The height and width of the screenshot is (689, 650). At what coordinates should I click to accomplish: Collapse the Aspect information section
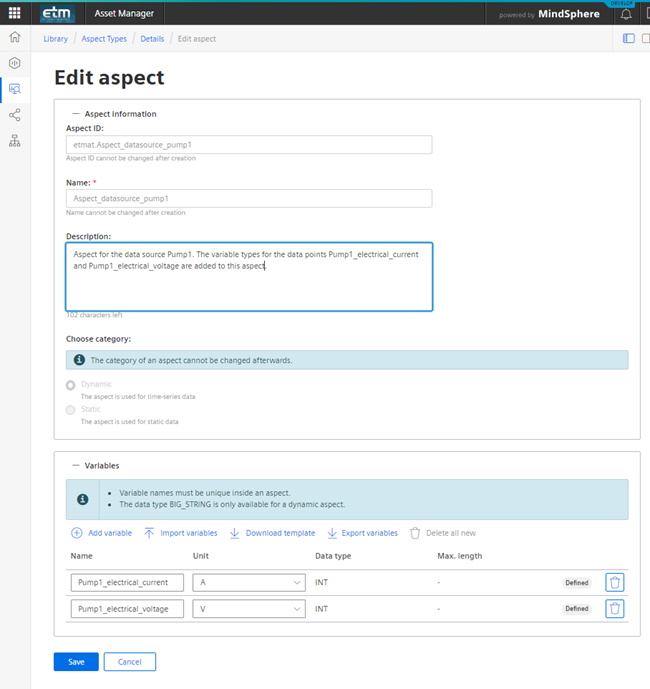[x=75, y=114]
